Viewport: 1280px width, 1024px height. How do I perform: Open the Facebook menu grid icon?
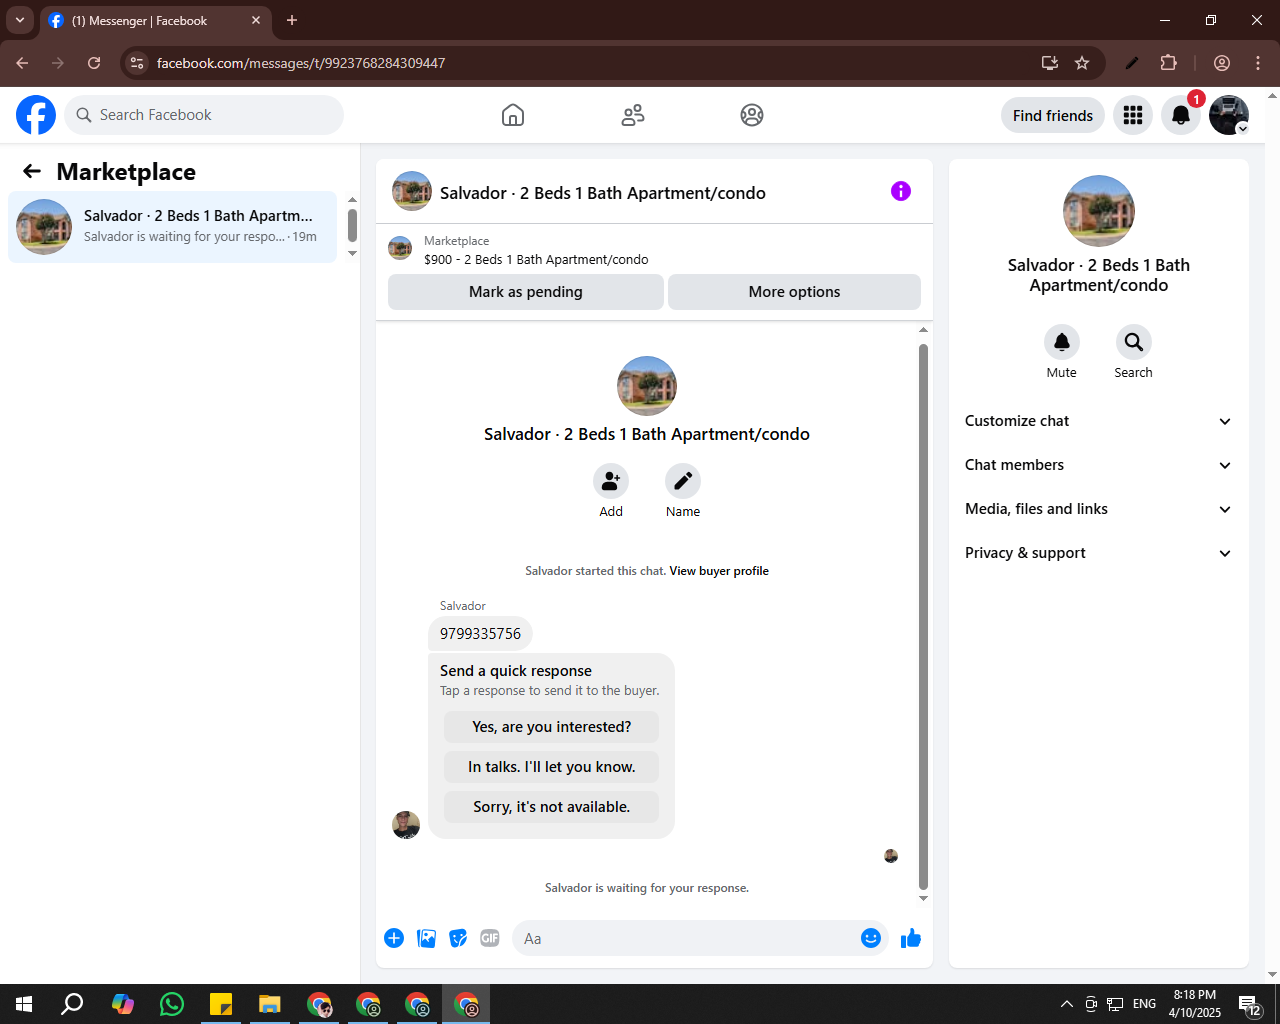tap(1133, 115)
